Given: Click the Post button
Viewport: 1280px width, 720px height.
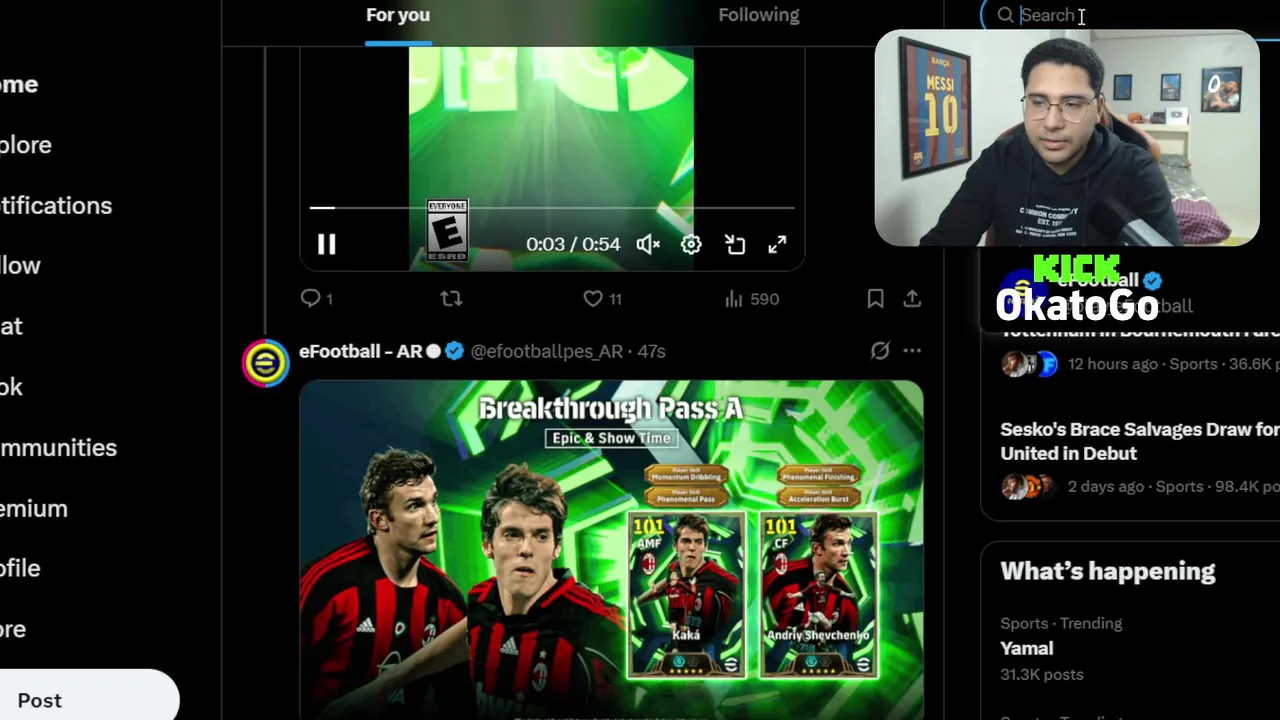Looking at the screenshot, I should click(x=40, y=700).
